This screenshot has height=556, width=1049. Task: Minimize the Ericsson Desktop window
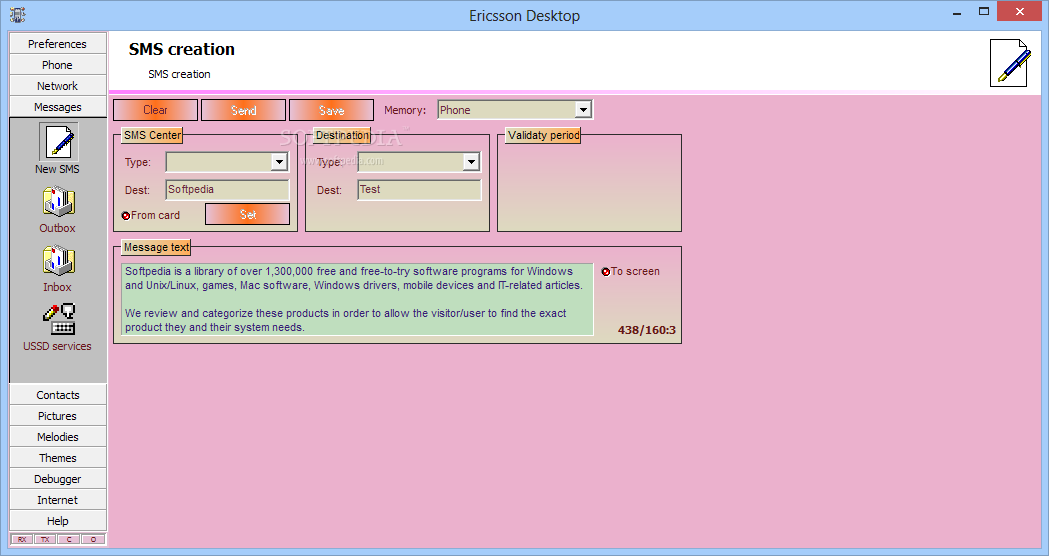pyautogui.click(x=957, y=12)
